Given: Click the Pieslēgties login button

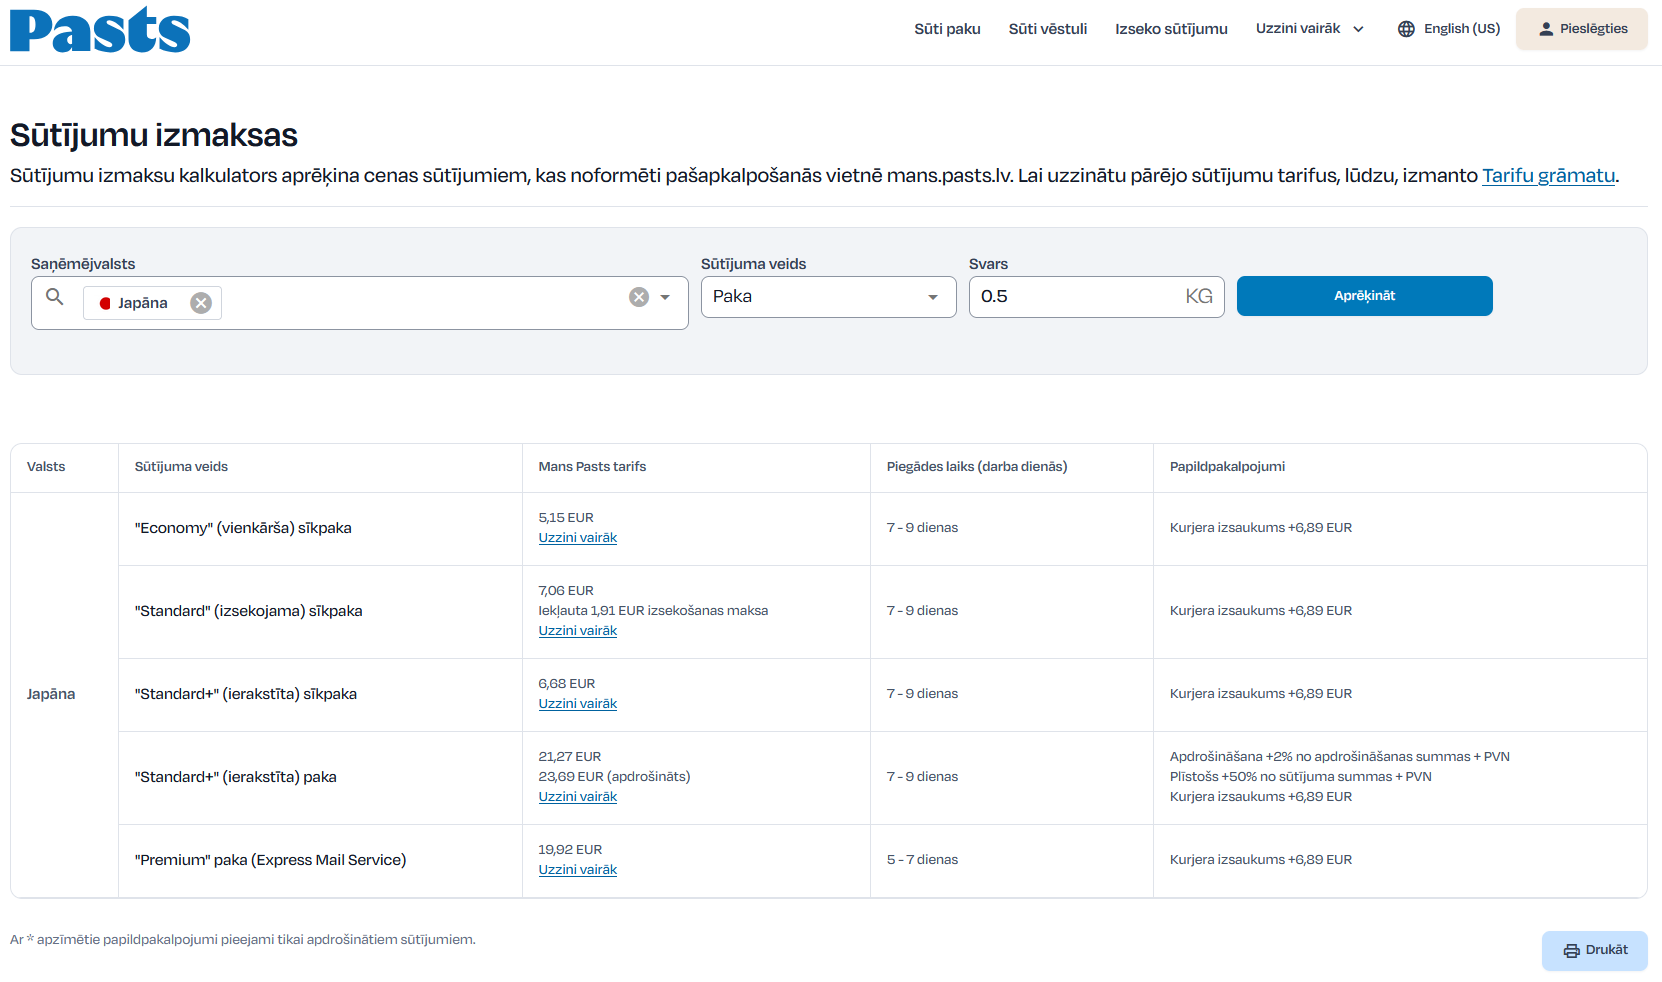Looking at the screenshot, I should tap(1581, 29).
